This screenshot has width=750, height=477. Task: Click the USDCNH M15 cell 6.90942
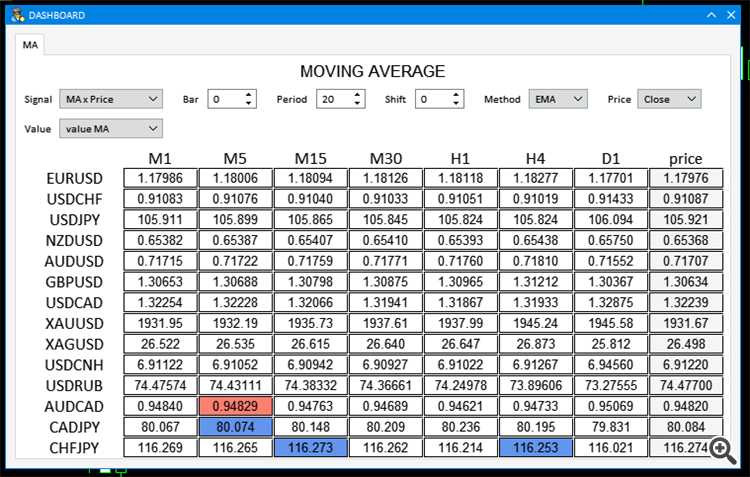click(x=310, y=365)
